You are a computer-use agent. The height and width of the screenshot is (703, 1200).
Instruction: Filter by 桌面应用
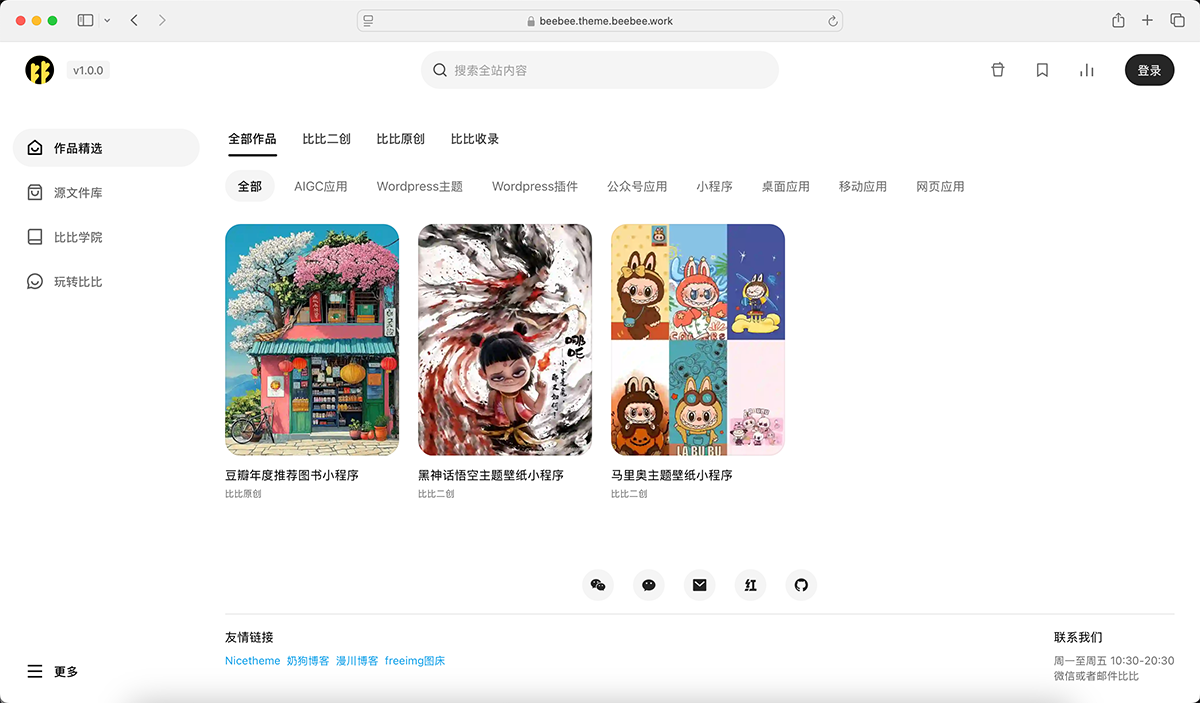click(786, 186)
